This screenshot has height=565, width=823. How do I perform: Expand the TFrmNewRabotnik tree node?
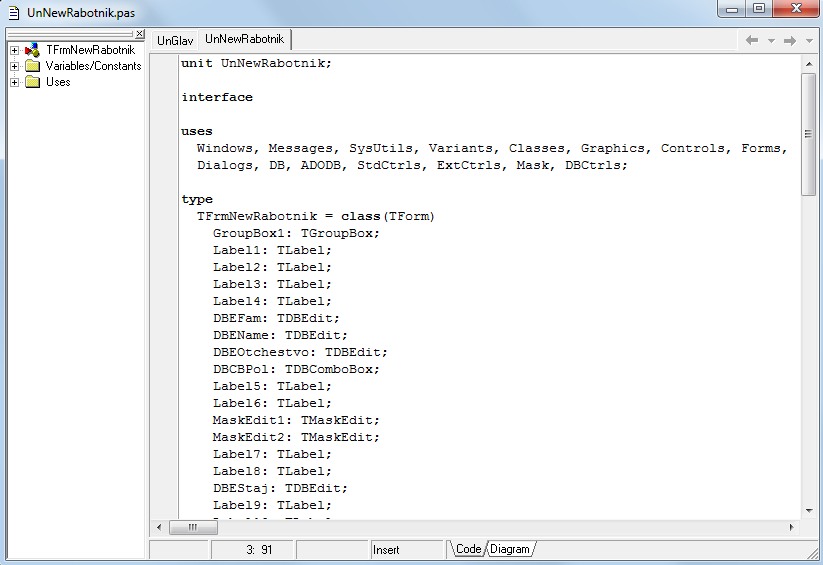coord(14,50)
